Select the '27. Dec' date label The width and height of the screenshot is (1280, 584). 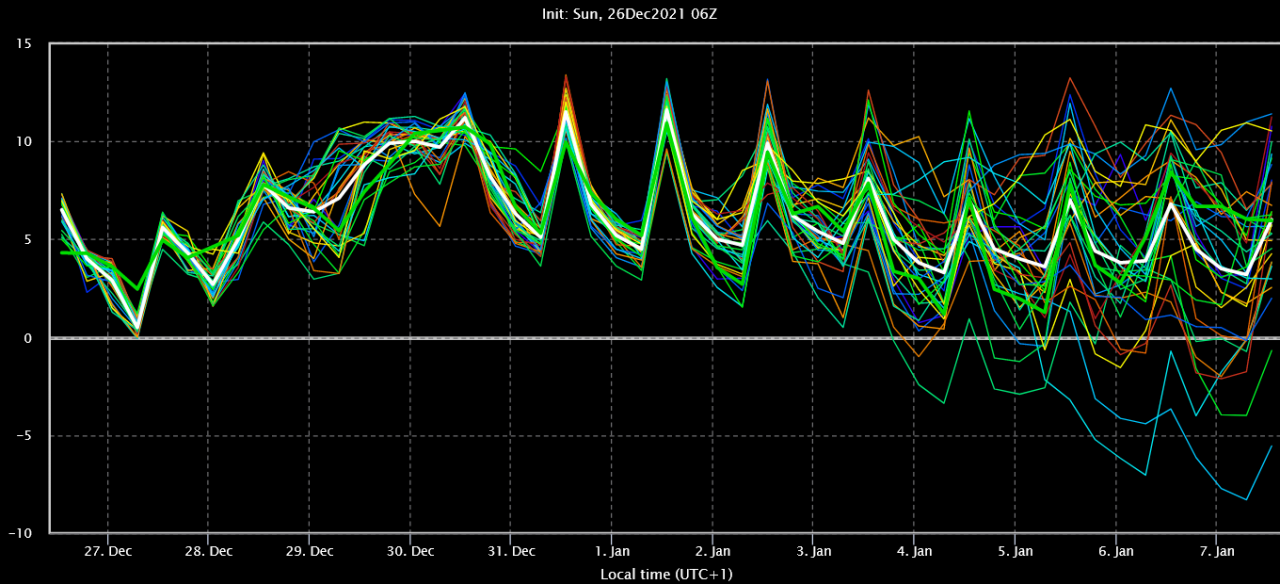[107, 551]
